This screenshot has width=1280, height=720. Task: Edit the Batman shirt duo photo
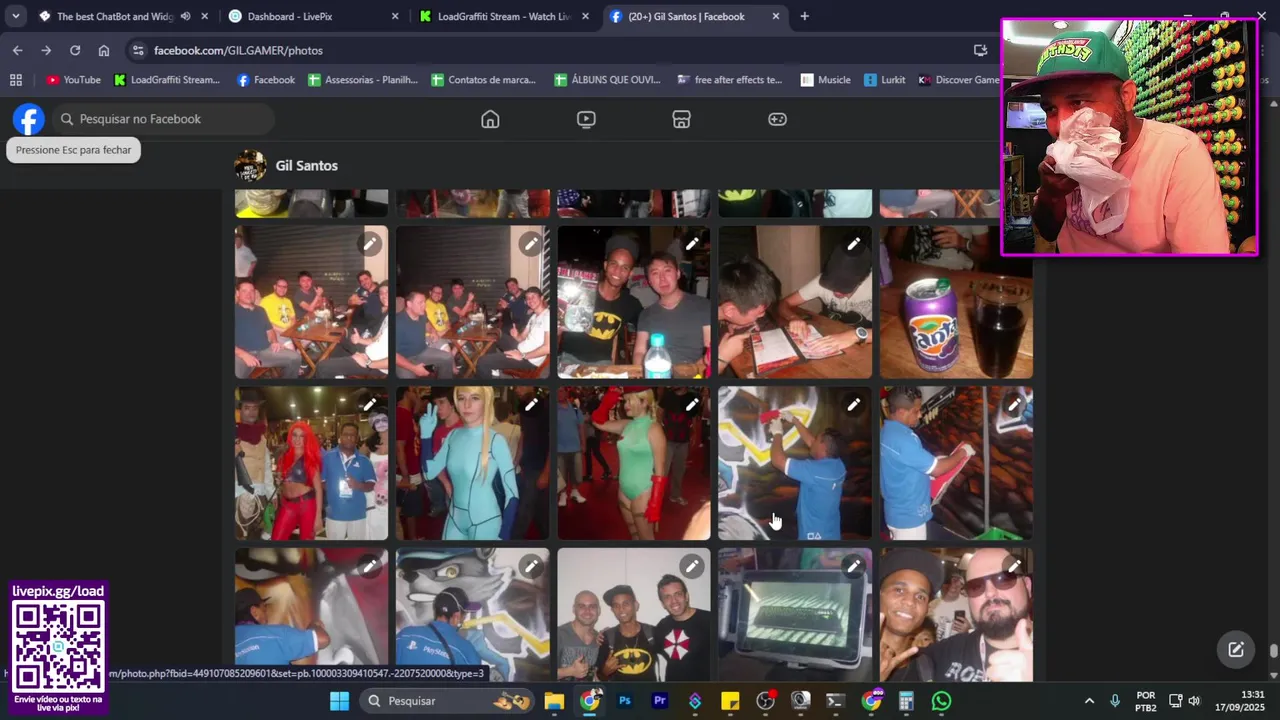[692, 244]
